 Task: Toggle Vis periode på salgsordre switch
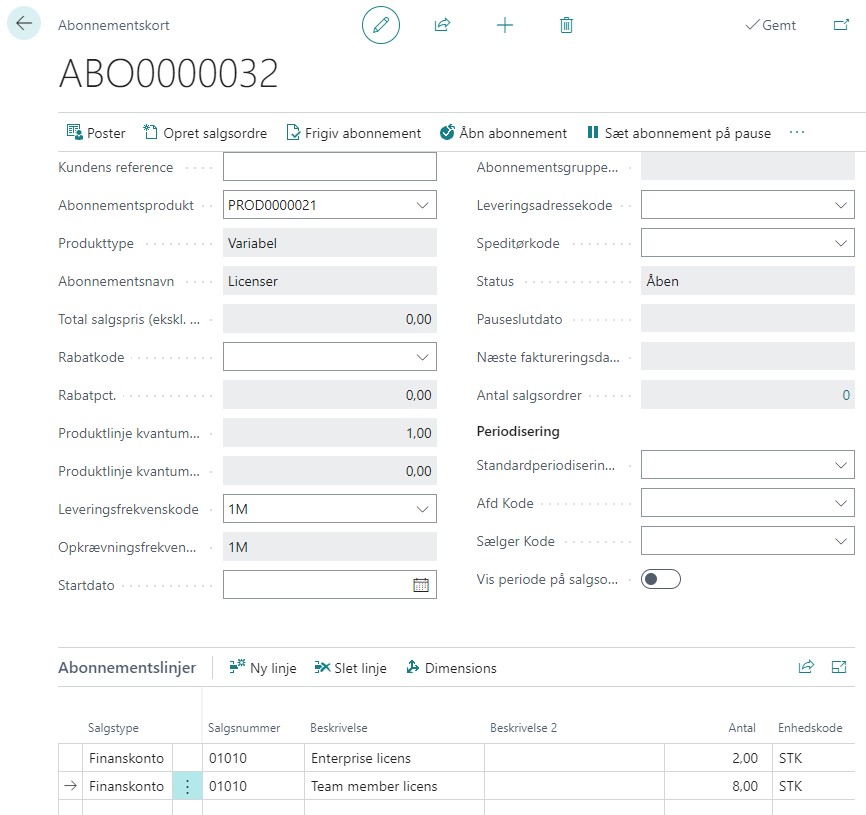tap(660, 579)
